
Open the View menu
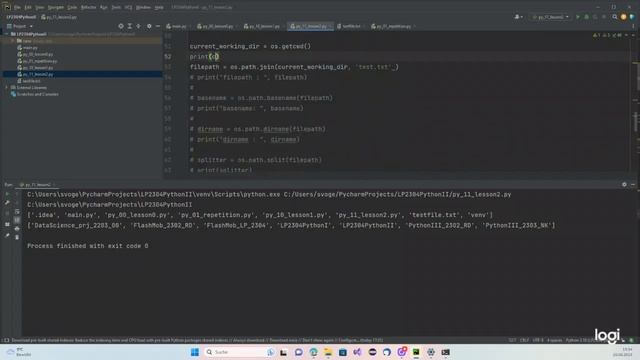(x=40, y=7)
